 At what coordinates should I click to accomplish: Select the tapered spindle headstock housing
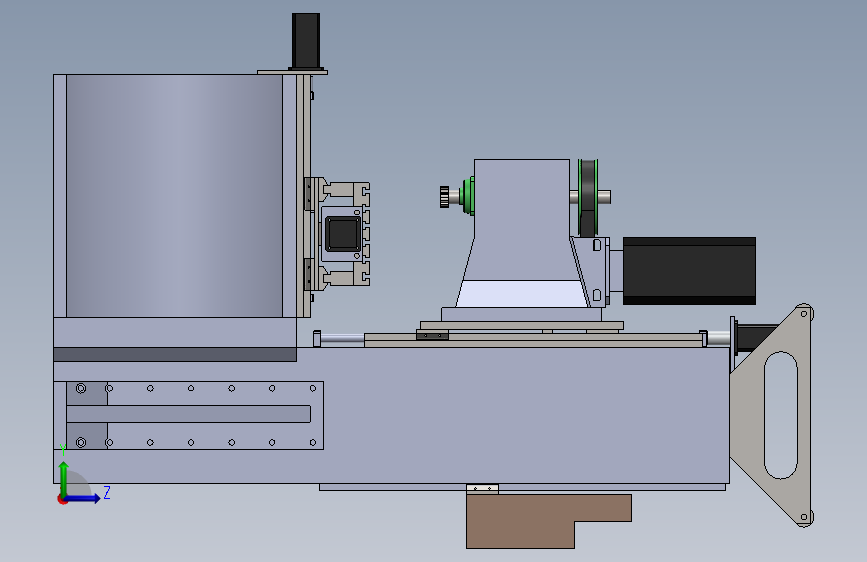pos(521,232)
